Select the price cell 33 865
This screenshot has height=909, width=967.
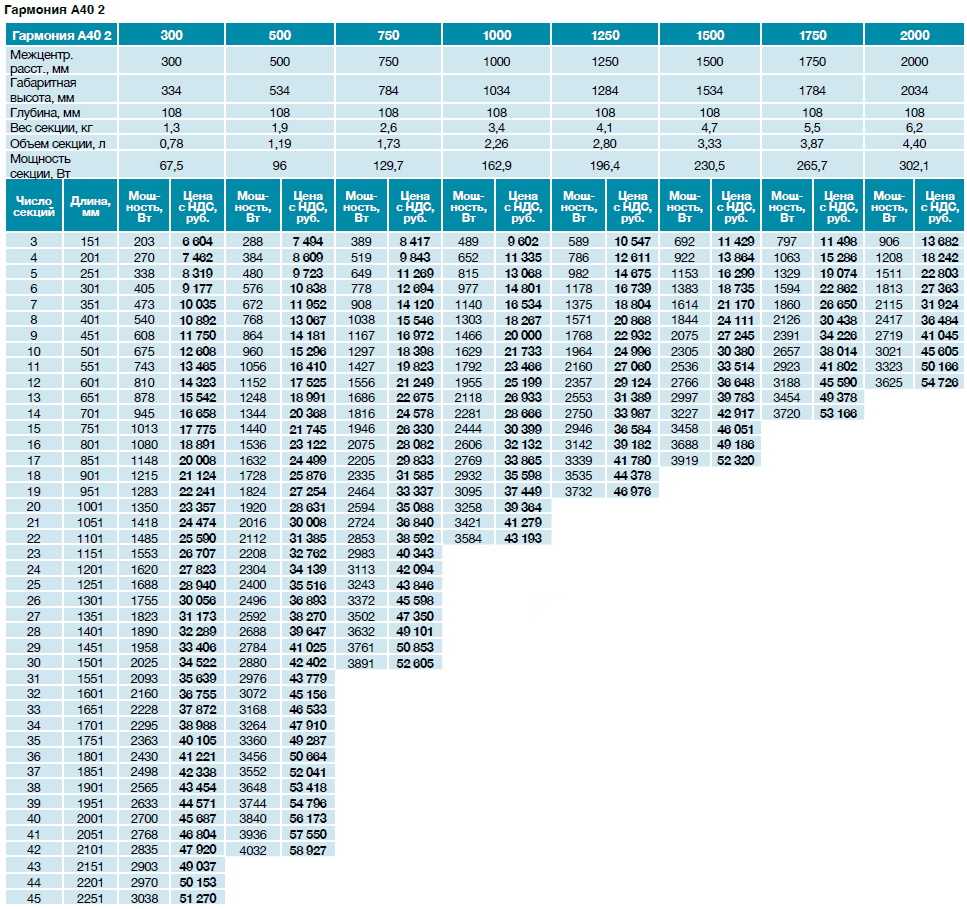(523, 461)
